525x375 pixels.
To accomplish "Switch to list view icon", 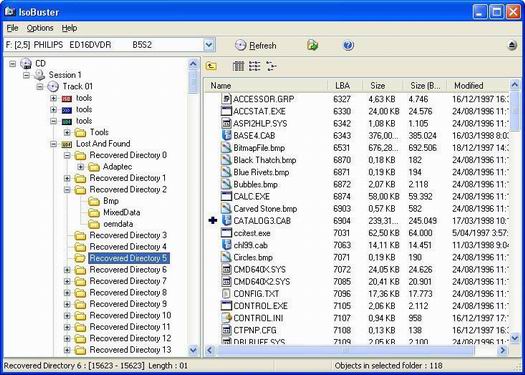I will click(255, 66).
